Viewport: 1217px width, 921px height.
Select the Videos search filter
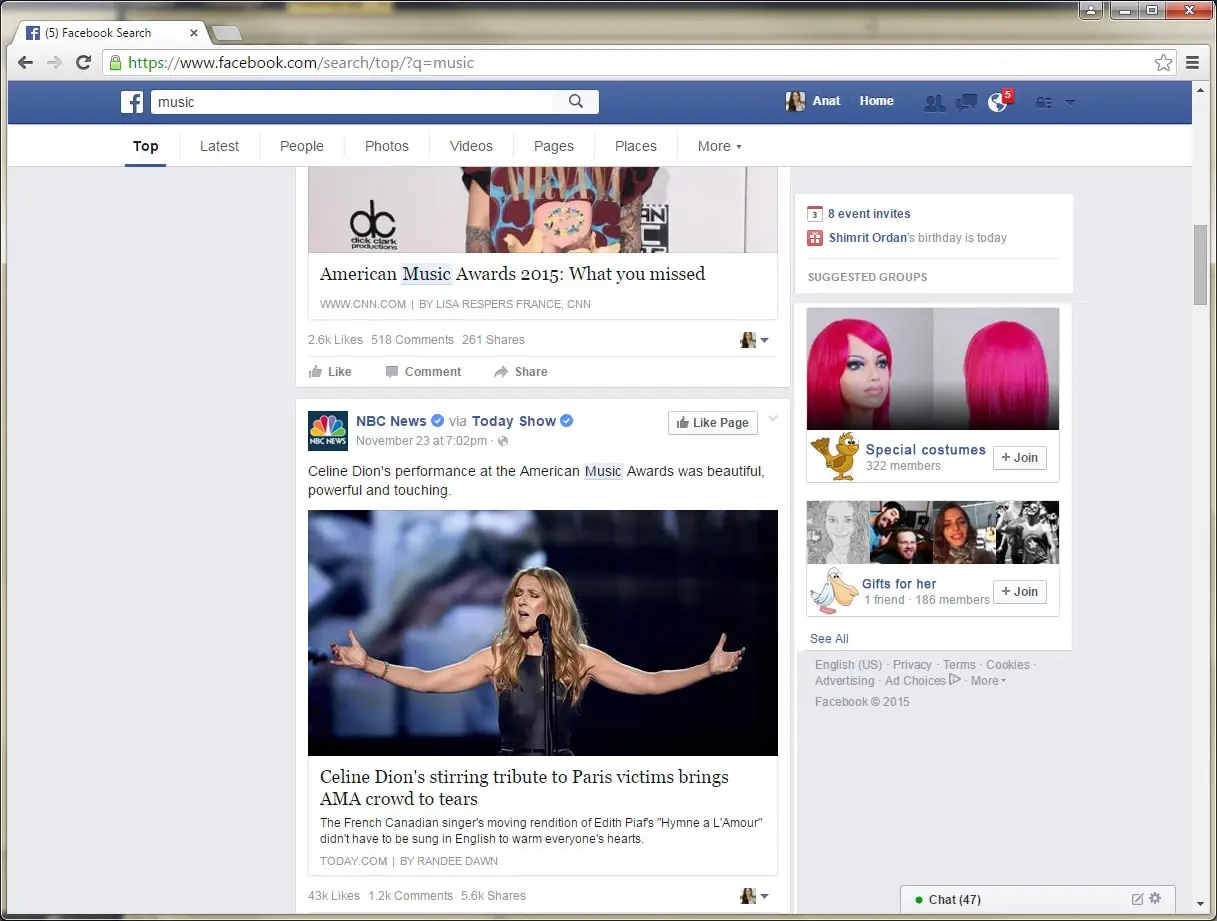471,146
